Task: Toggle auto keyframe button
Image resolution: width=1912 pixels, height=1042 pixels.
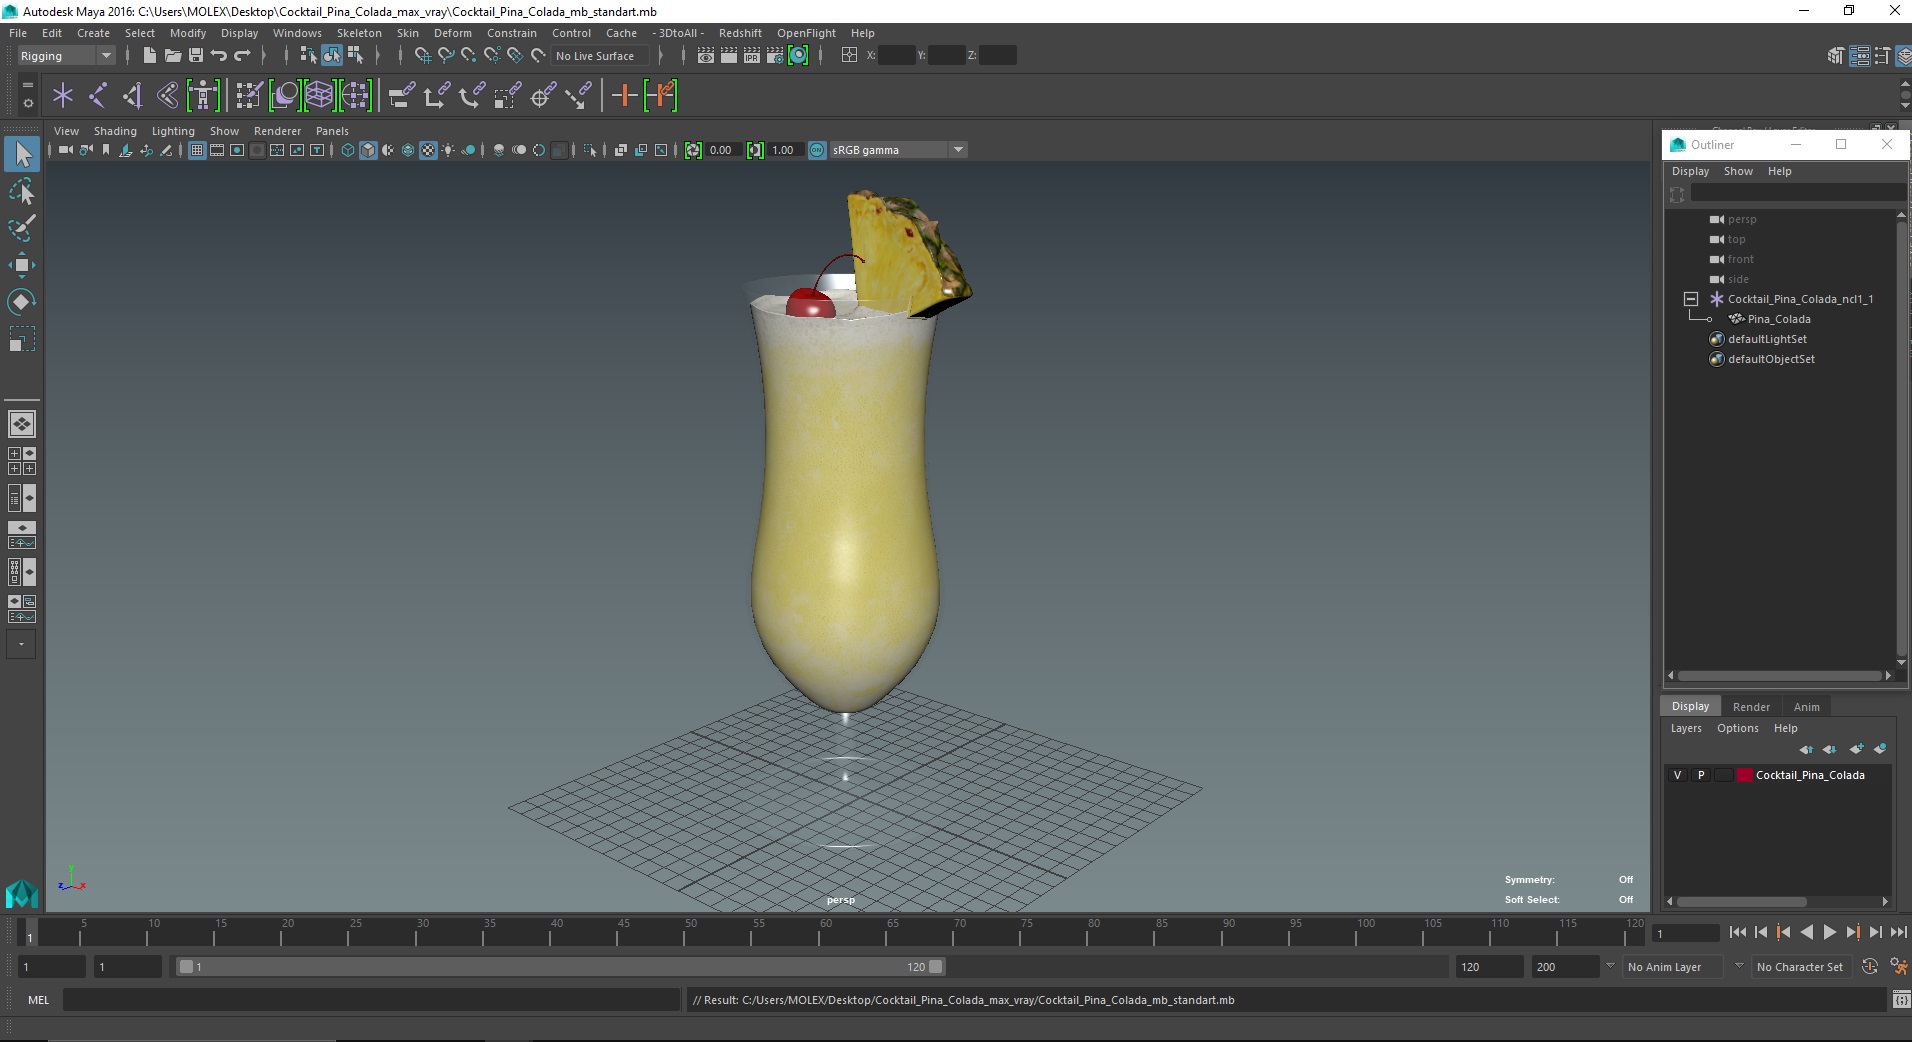Action: click(x=1870, y=967)
